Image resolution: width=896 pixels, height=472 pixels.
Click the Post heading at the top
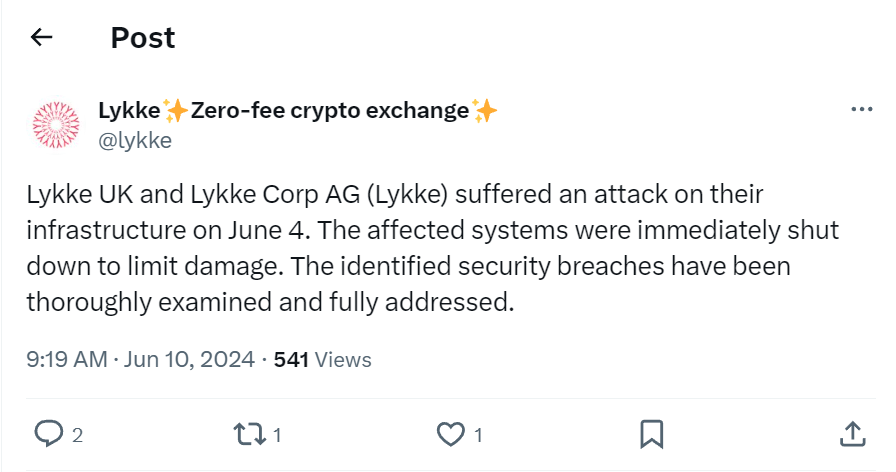[x=142, y=38]
